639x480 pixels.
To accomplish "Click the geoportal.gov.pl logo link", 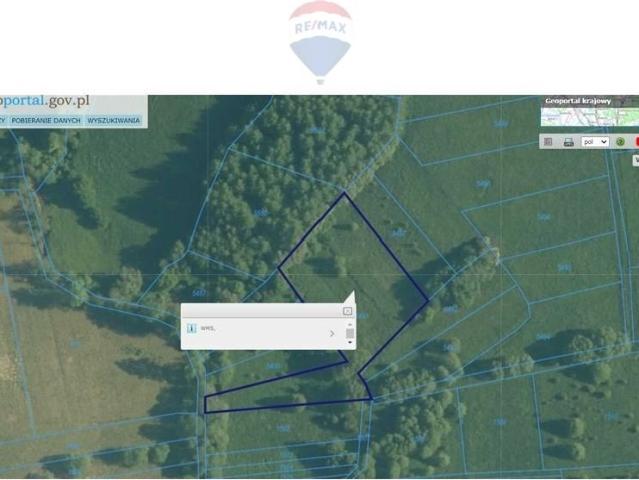I will 44,101.
